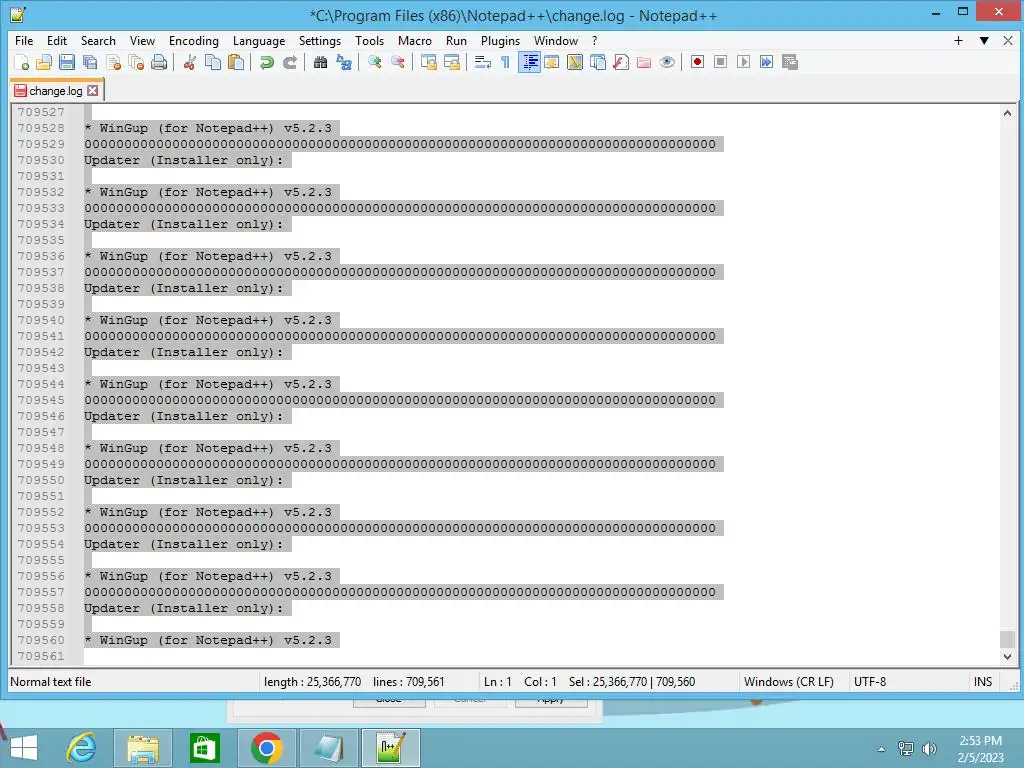Screen dimensions: 1024x768
Task: Open the Plugins menu
Action: [x=500, y=40]
